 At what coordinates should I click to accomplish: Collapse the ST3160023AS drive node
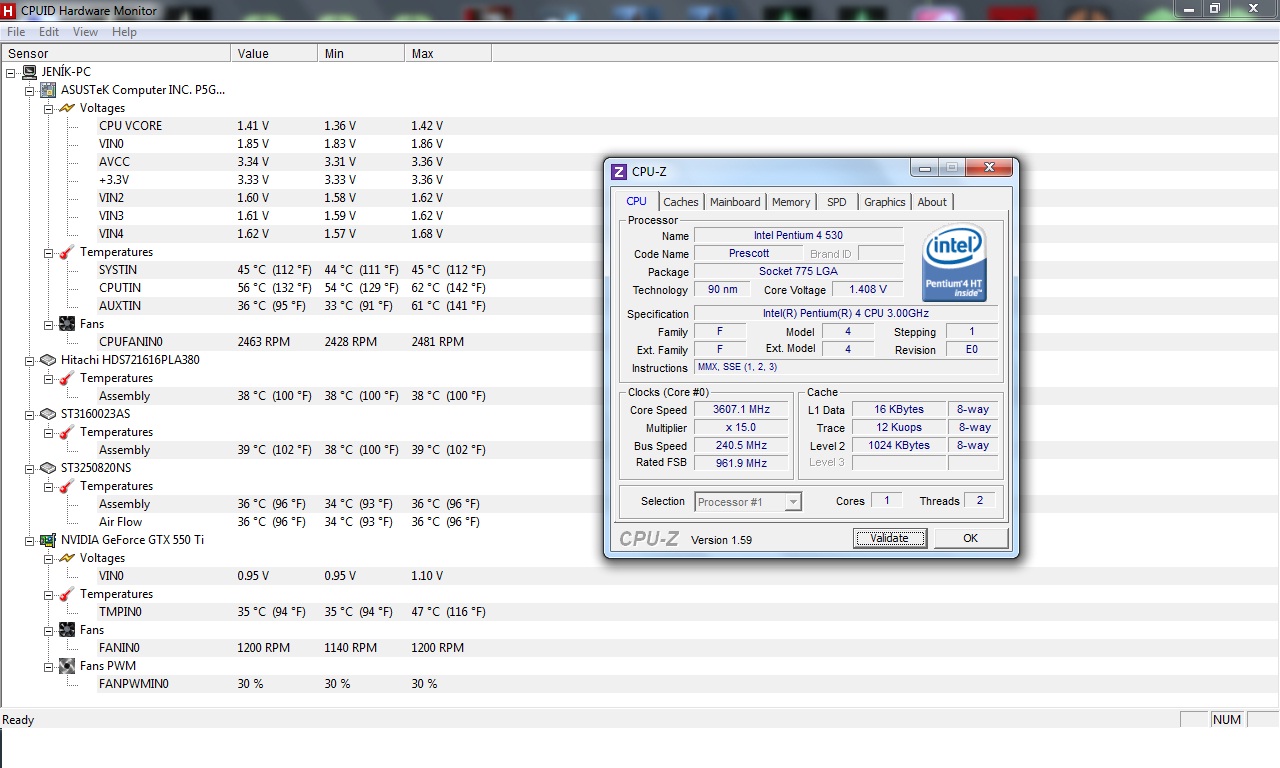click(x=30, y=414)
